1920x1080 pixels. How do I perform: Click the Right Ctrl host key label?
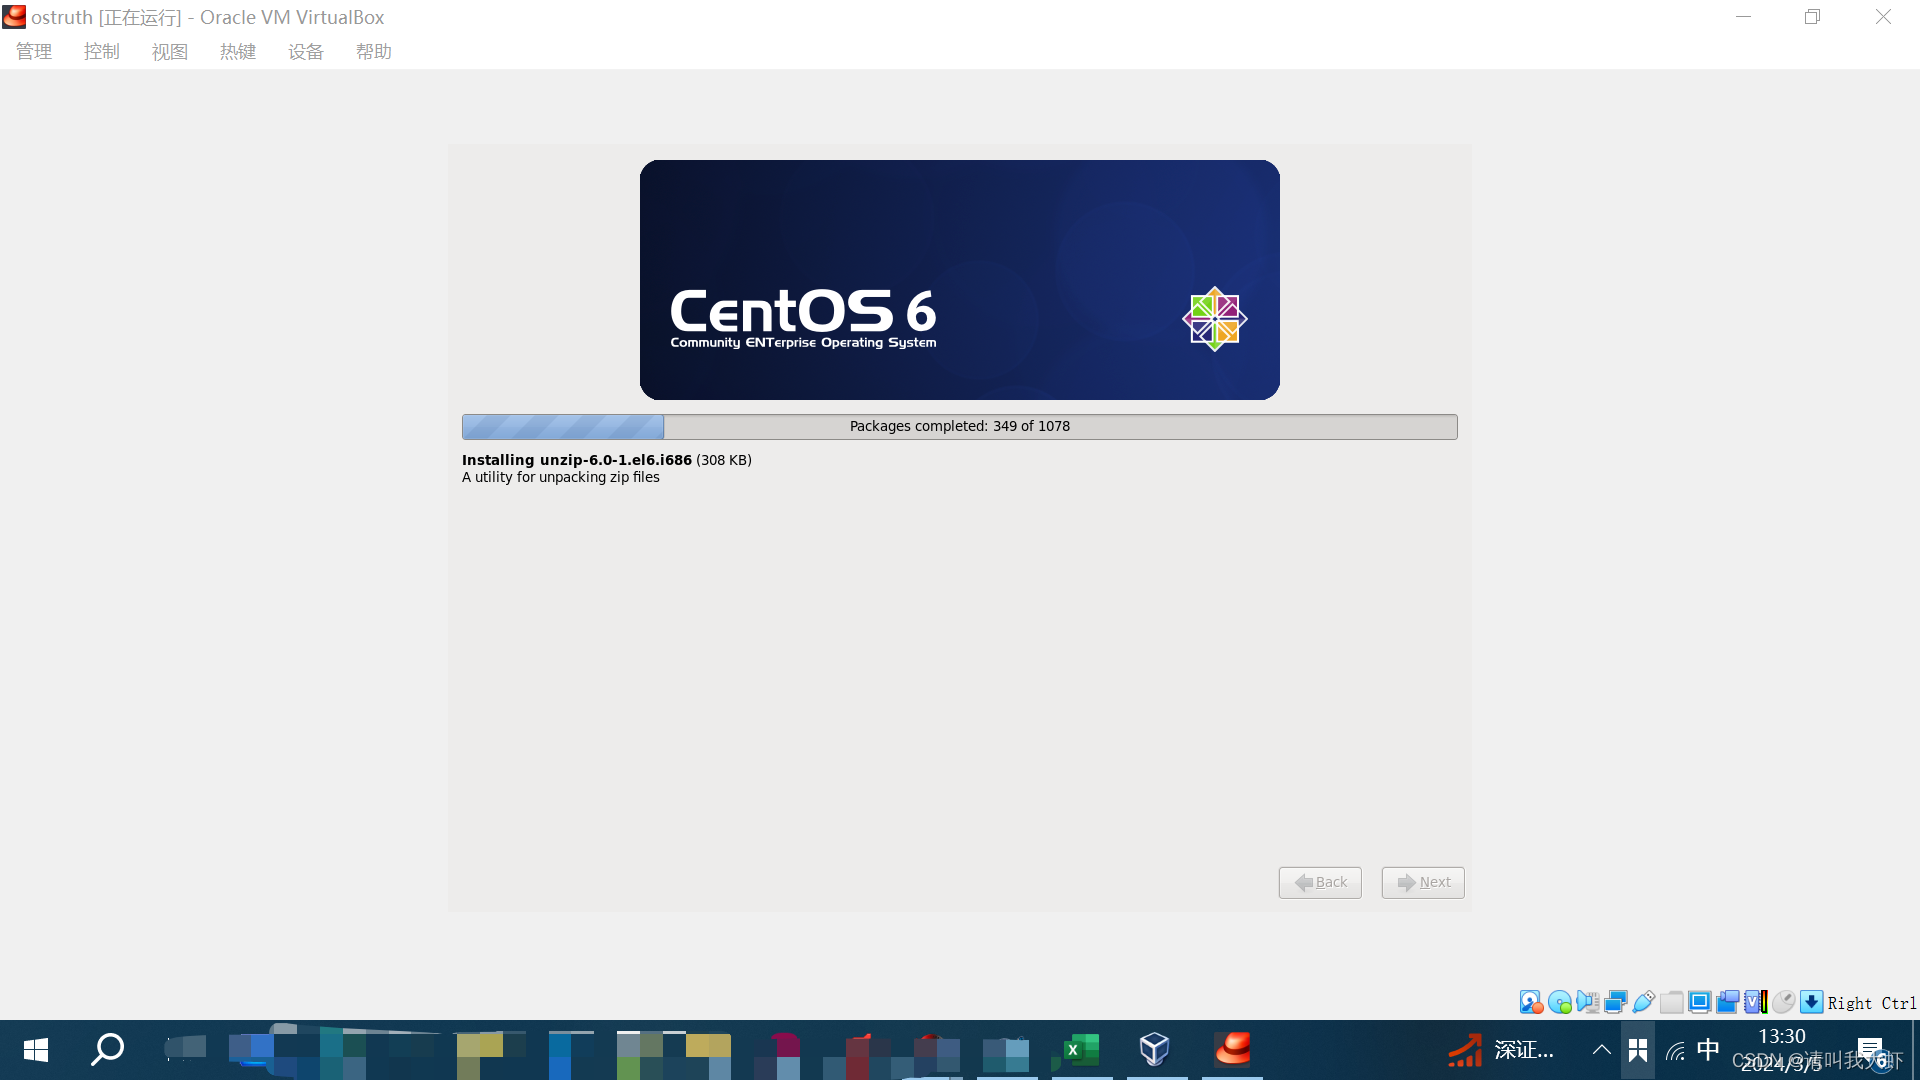click(1872, 1003)
